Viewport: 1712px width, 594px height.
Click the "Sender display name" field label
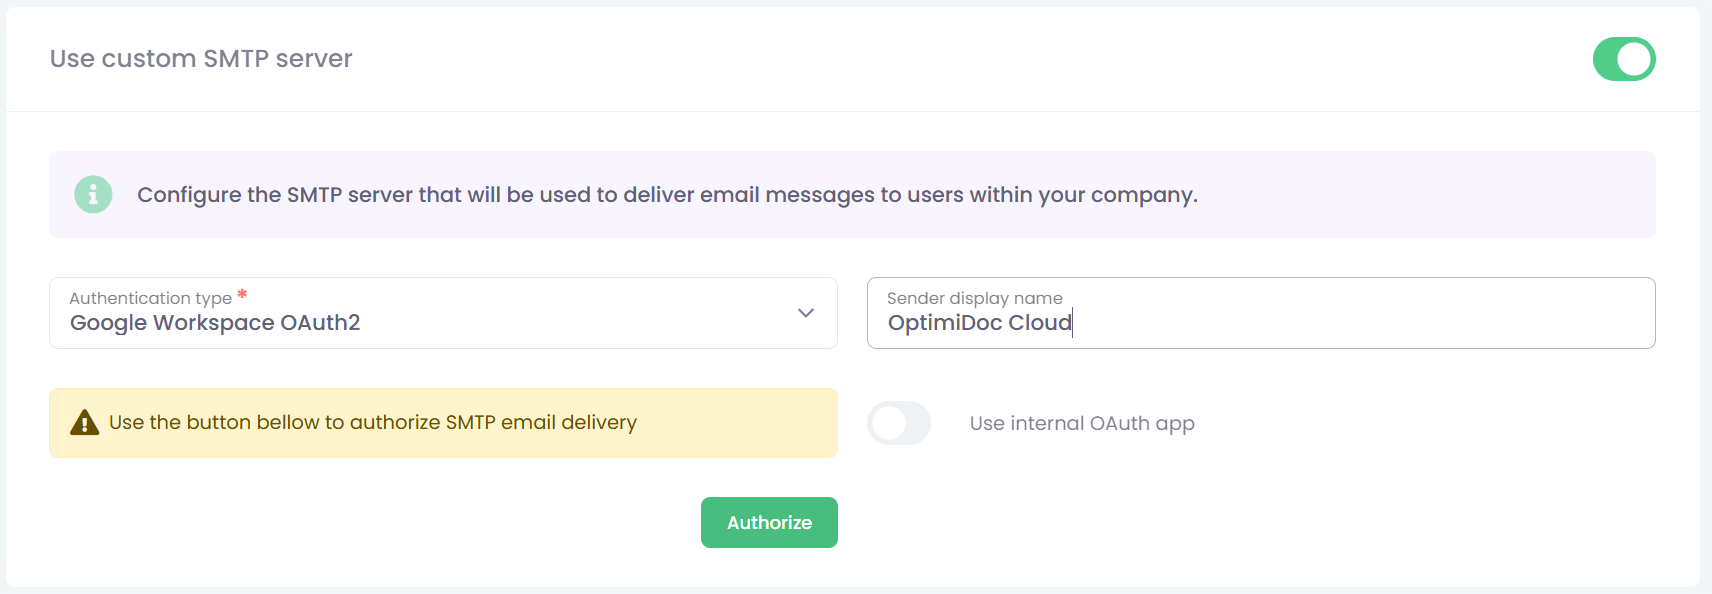tap(974, 298)
